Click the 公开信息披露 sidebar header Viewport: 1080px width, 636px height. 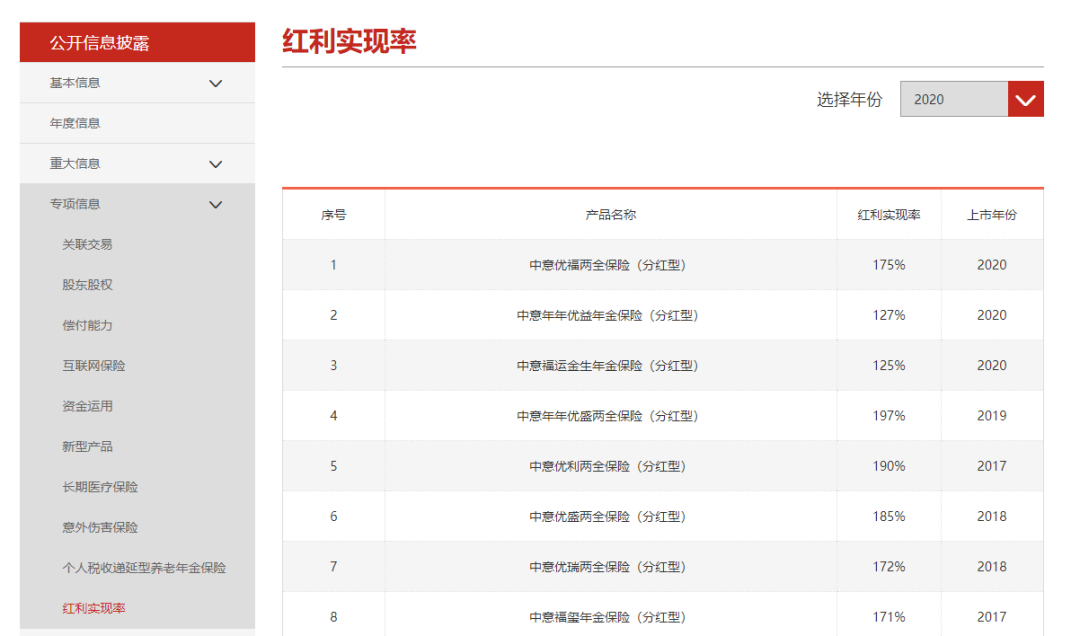coord(137,43)
